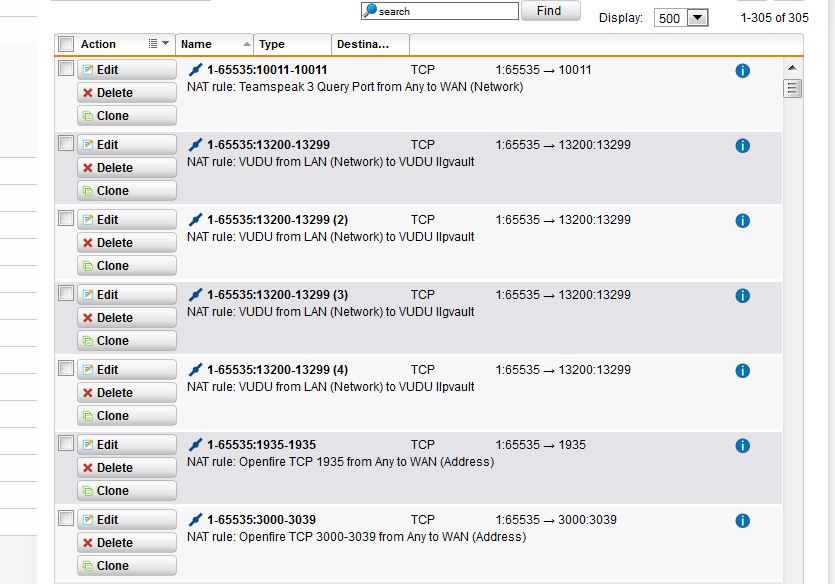The width and height of the screenshot is (835, 584).
Task: Click the service icon beside 1-65535:13200-13299 (3)
Action: 195,295
